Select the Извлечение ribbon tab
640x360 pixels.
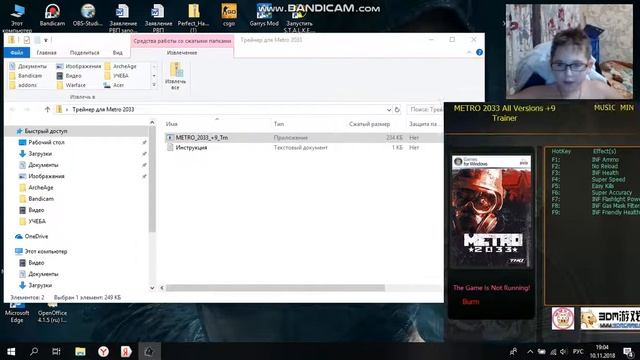tap(182, 53)
